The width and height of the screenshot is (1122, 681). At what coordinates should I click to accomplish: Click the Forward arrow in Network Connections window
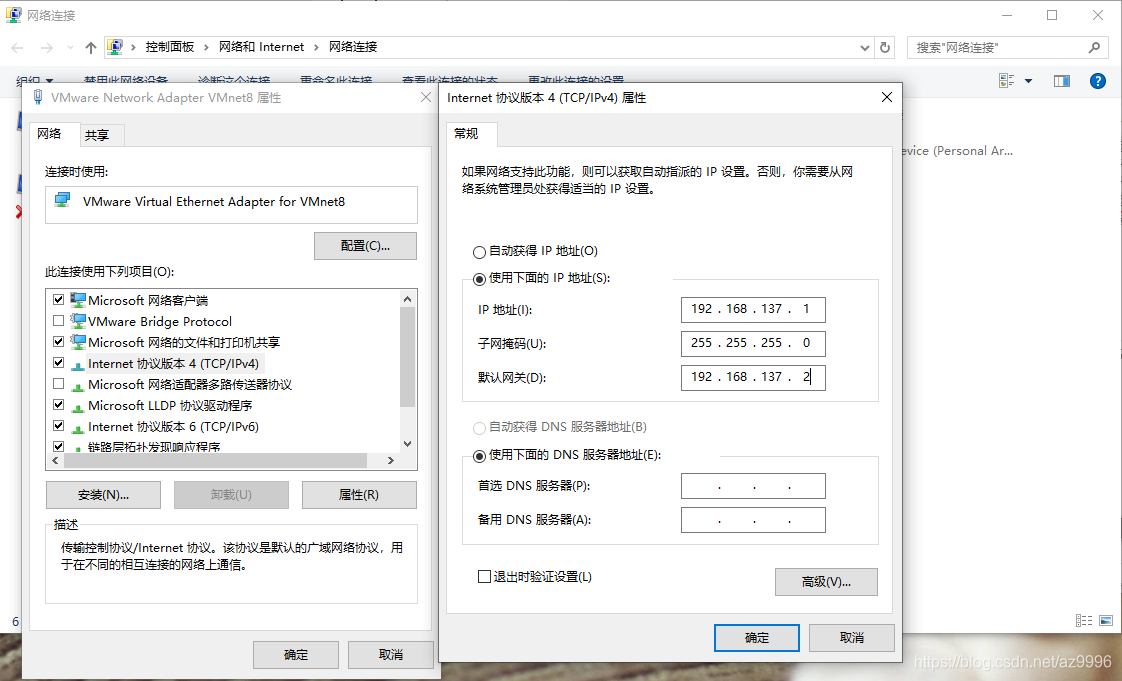[47, 48]
